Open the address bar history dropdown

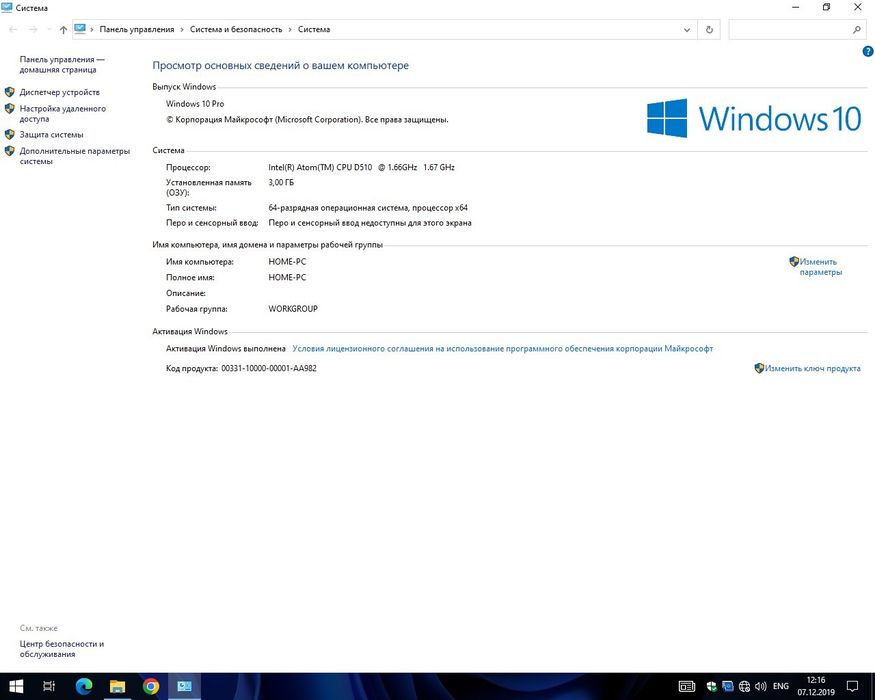pos(687,30)
